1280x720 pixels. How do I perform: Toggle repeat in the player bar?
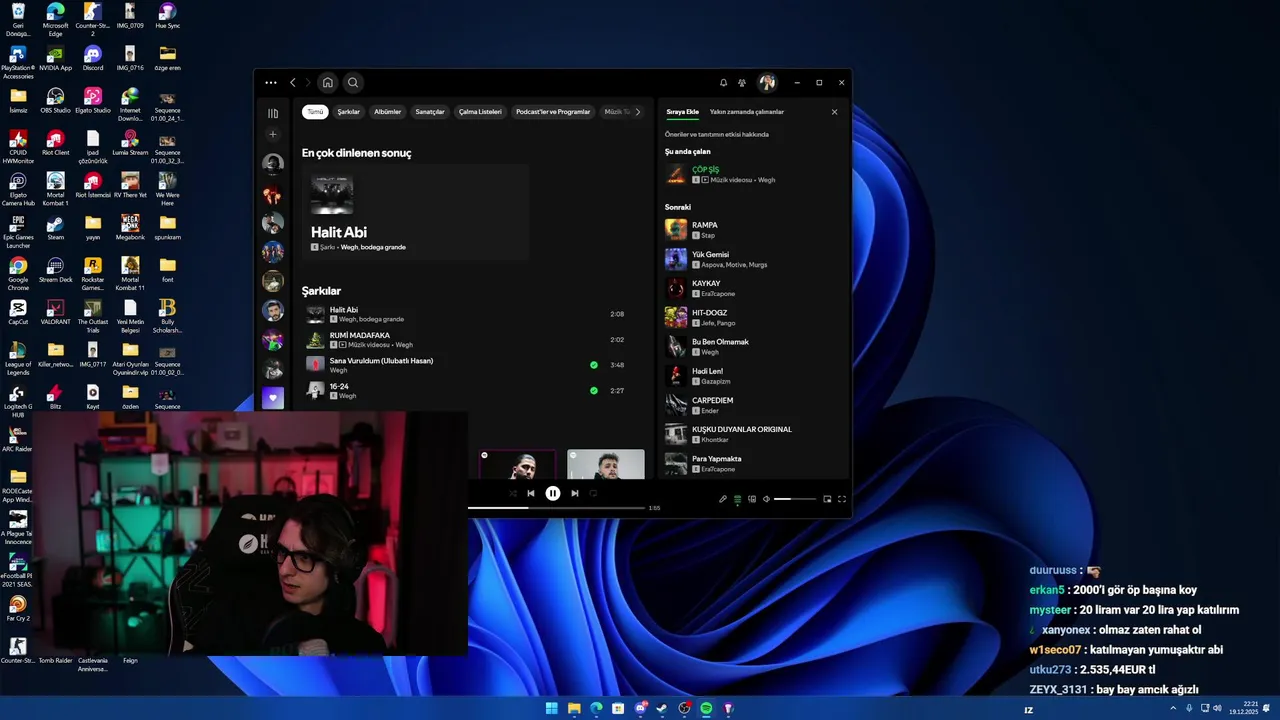(x=593, y=493)
